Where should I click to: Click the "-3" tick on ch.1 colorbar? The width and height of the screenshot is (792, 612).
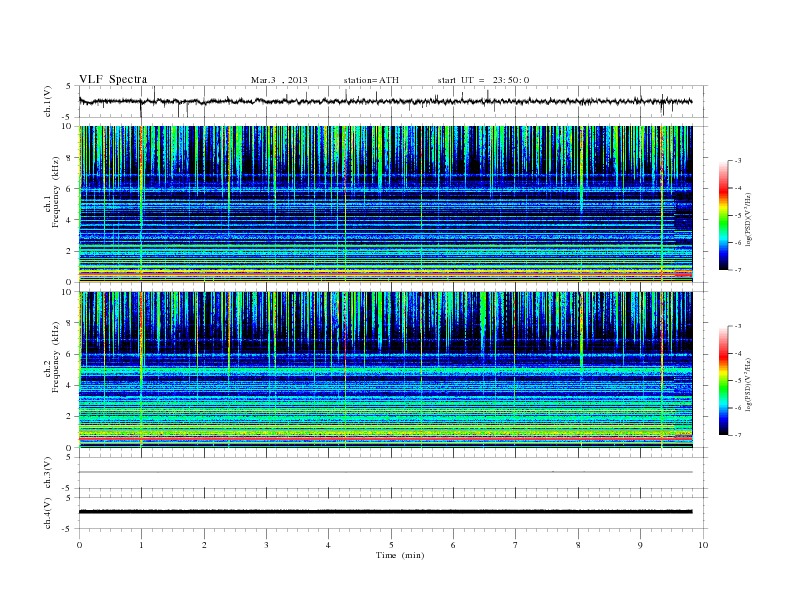tap(738, 161)
